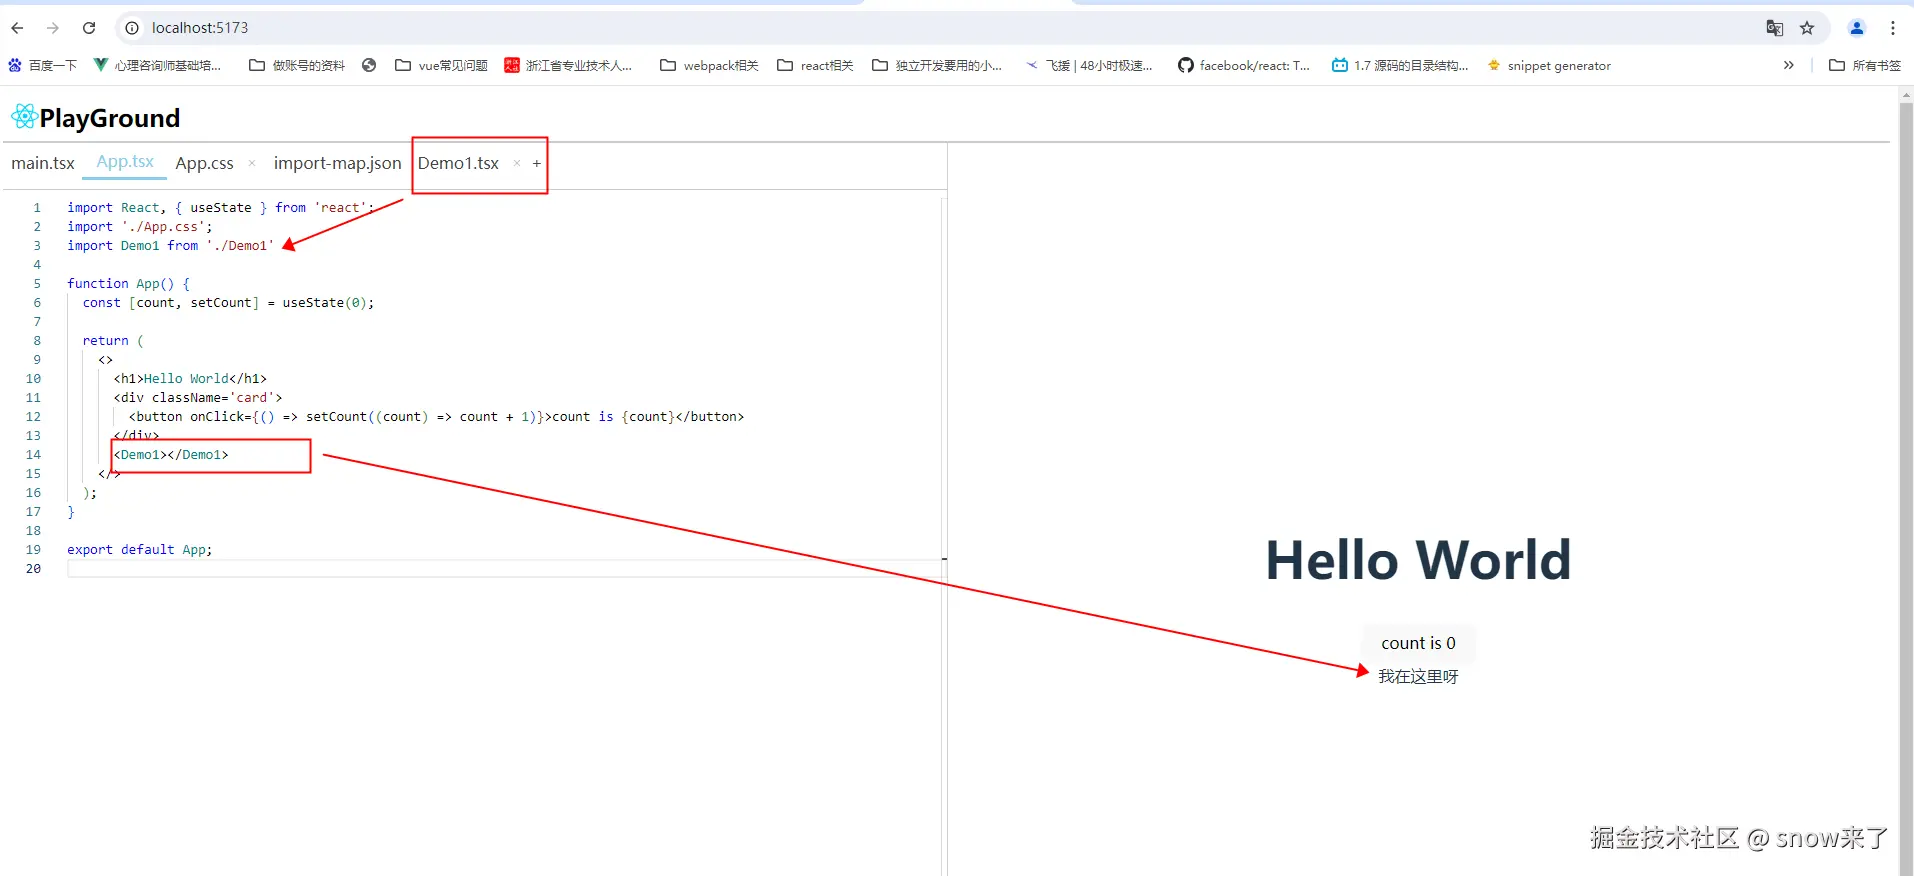Open the facebook/react GitHub bookmark
1914x876 pixels.
[1244, 65]
